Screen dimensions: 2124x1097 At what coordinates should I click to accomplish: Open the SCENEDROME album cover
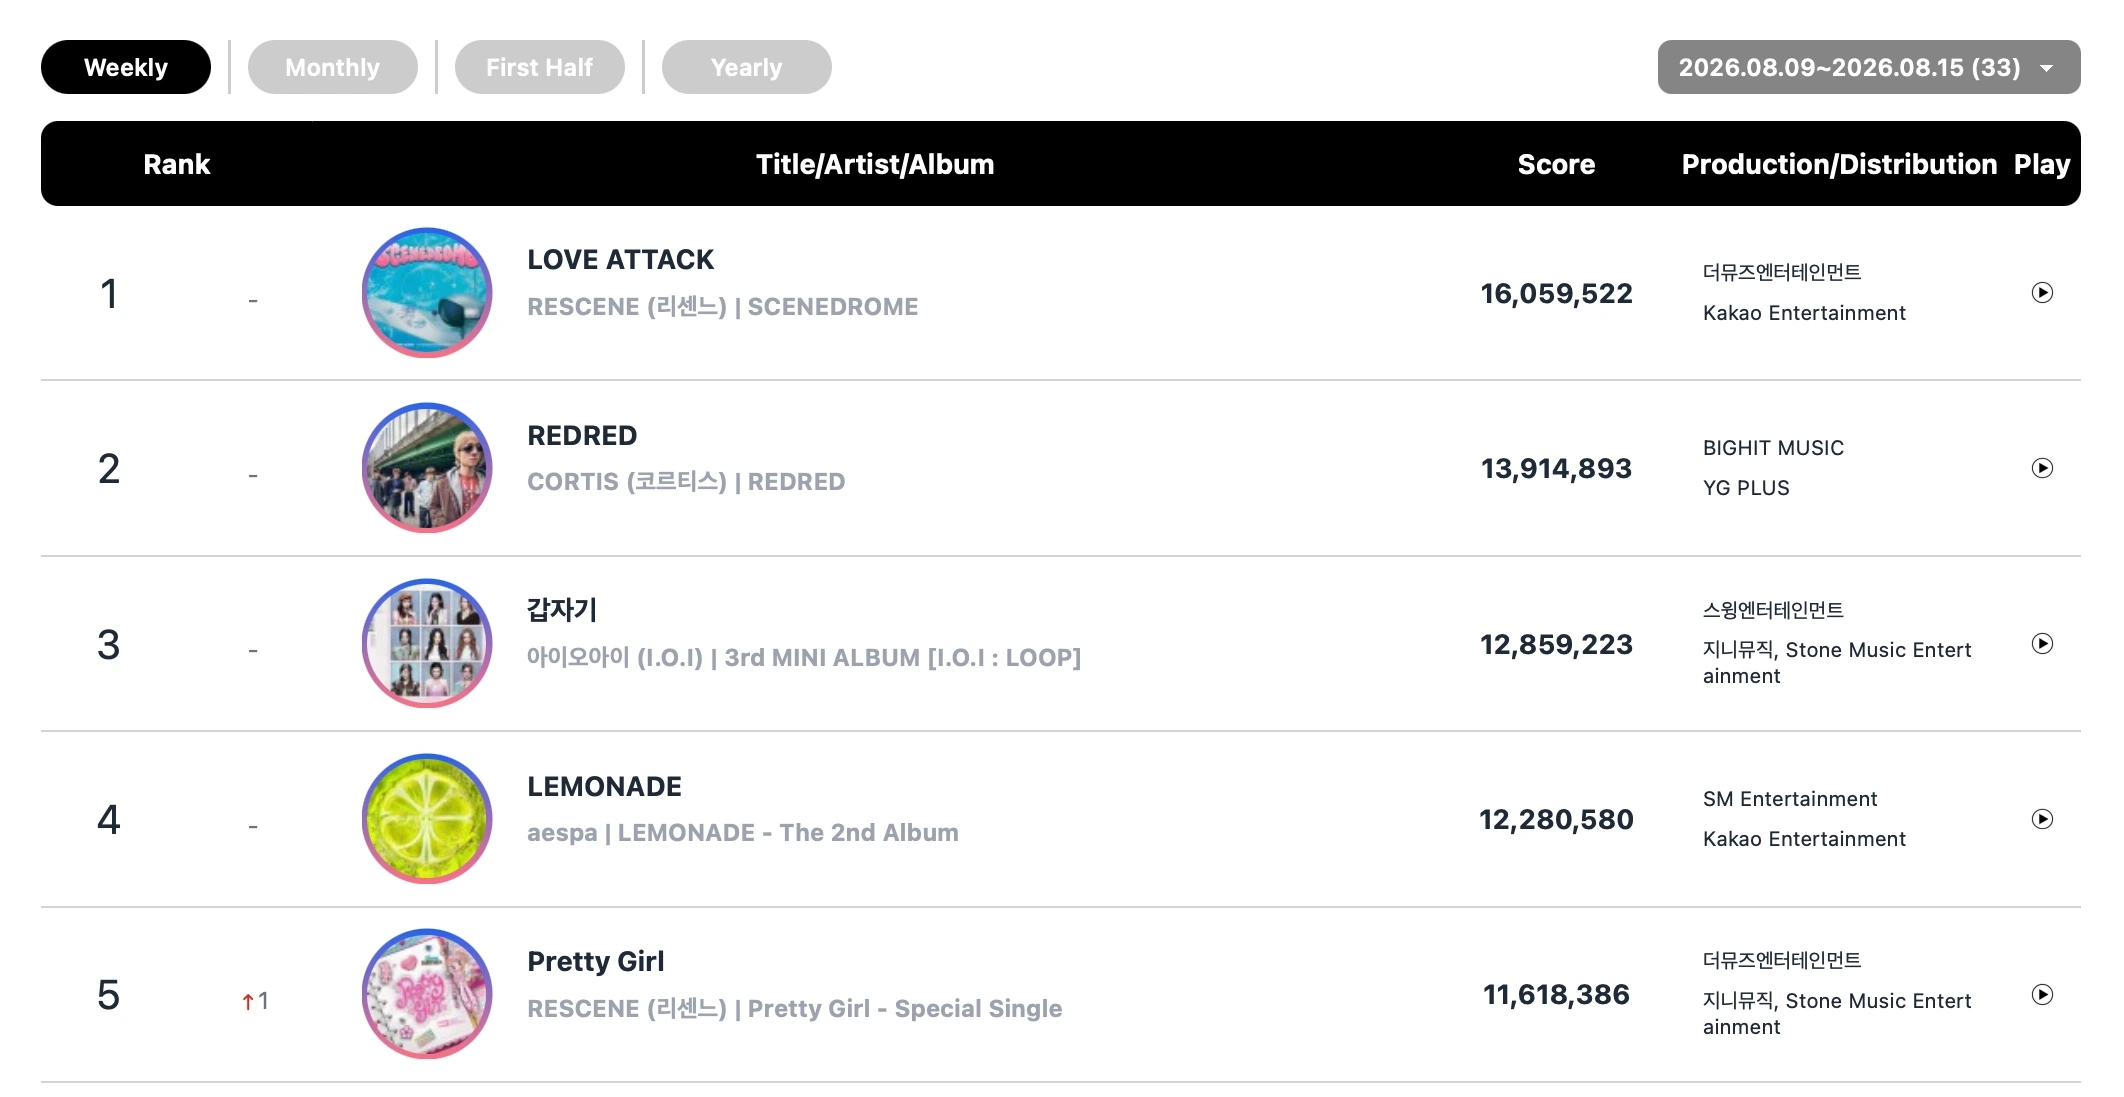pyautogui.click(x=427, y=293)
